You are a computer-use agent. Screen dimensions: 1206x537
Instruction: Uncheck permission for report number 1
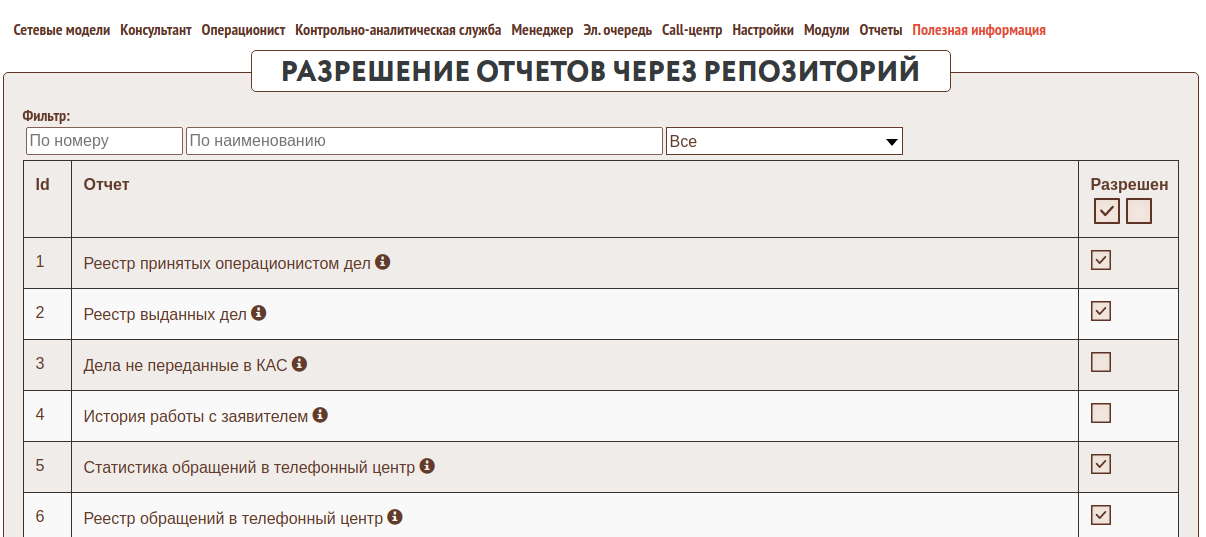pyautogui.click(x=1101, y=260)
